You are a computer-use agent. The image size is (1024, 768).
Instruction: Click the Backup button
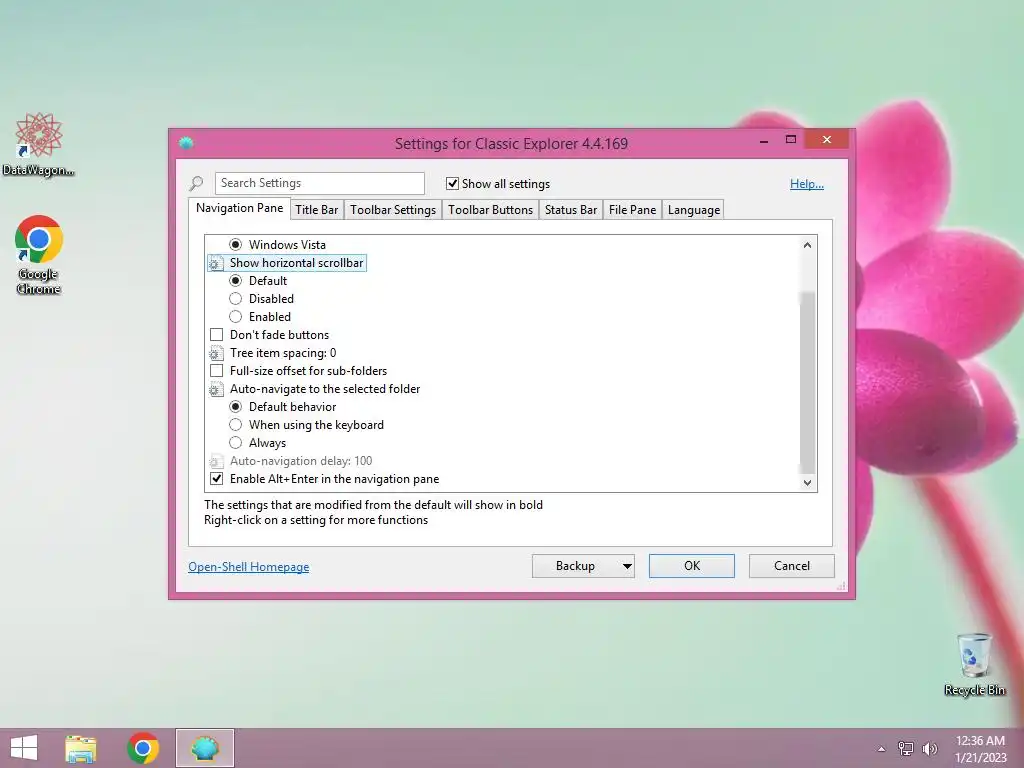(x=575, y=566)
